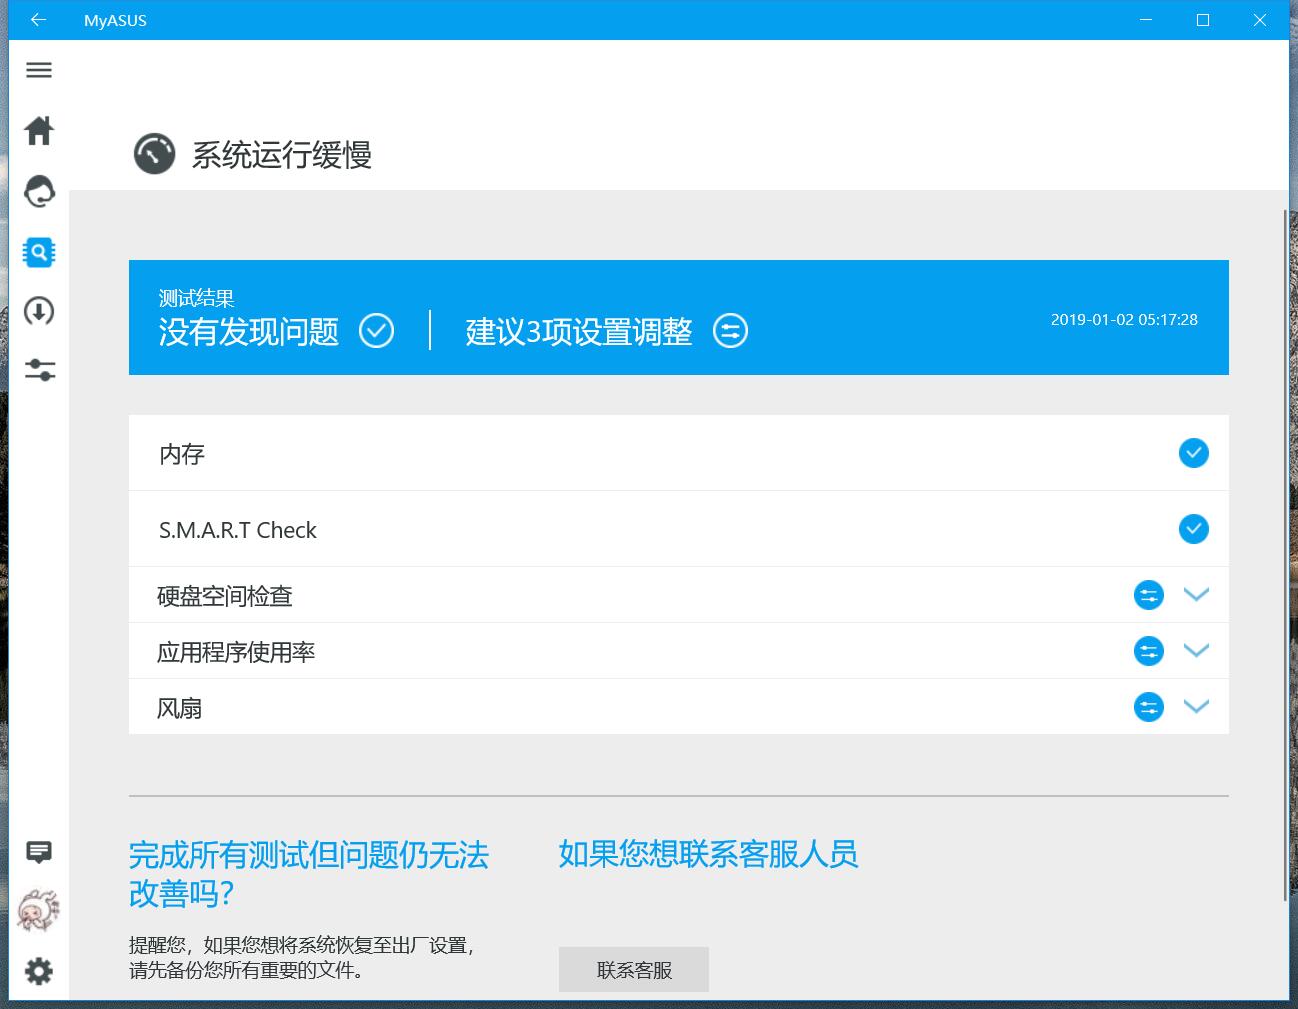Open Settings via the gear icon

click(38, 970)
